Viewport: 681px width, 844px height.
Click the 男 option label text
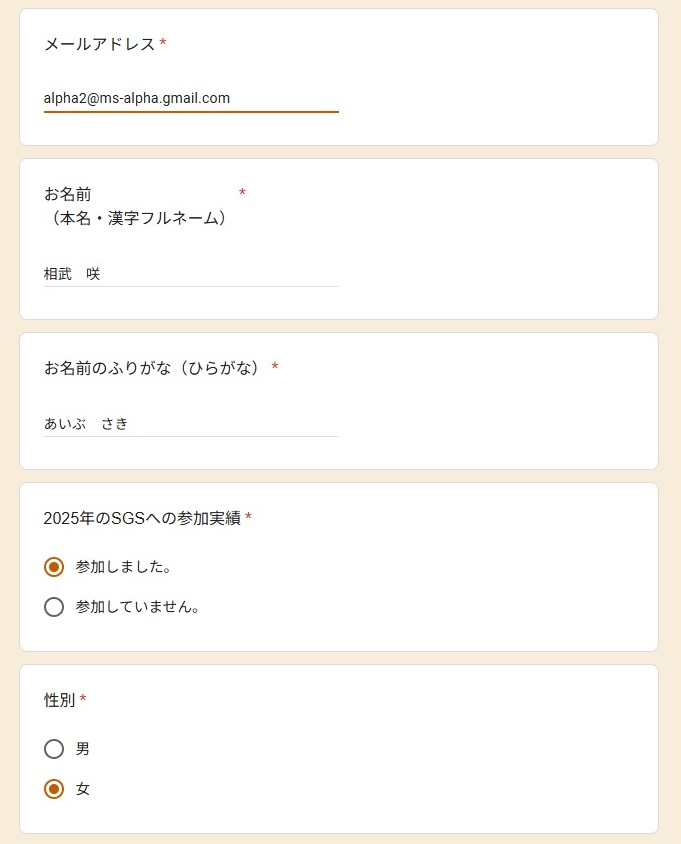(83, 749)
